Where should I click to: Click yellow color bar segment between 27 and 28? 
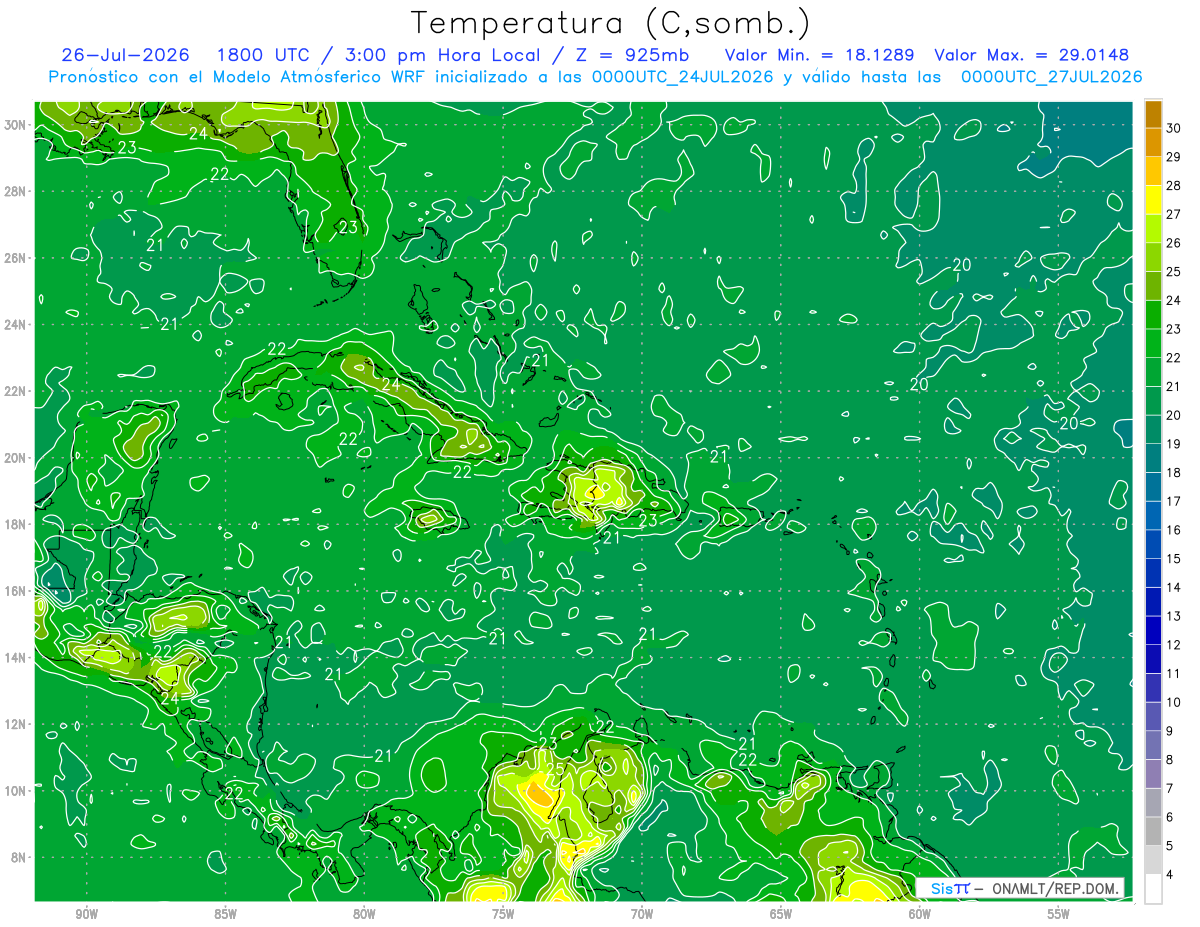(x=1154, y=200)
